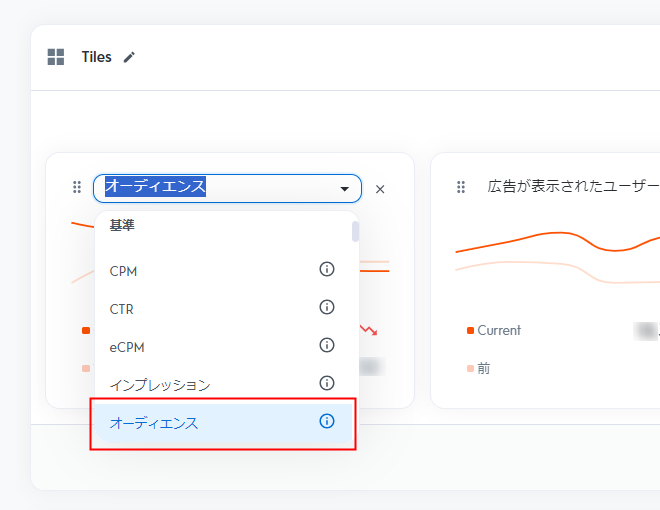Image resolution: width=660 pixels, height=510 pixels.
Task: Choose the highlighted オーディエンス option
Action: 154,423
